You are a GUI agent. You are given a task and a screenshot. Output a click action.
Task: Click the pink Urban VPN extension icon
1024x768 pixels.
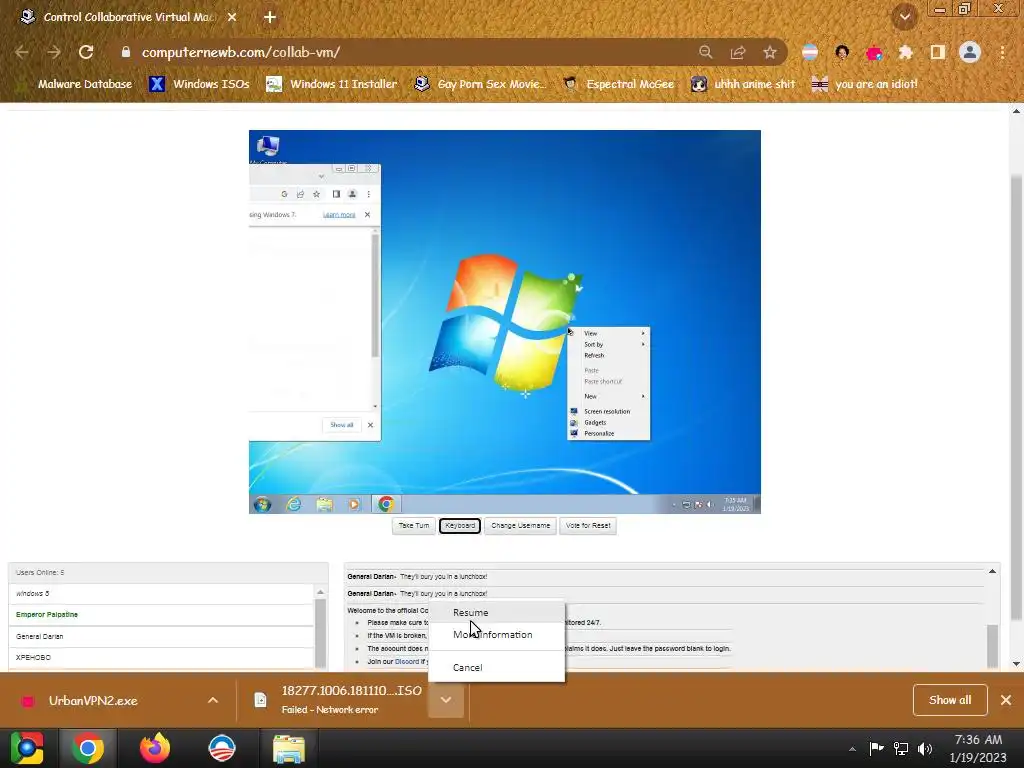pyautogui.click(x=874, y=53)
